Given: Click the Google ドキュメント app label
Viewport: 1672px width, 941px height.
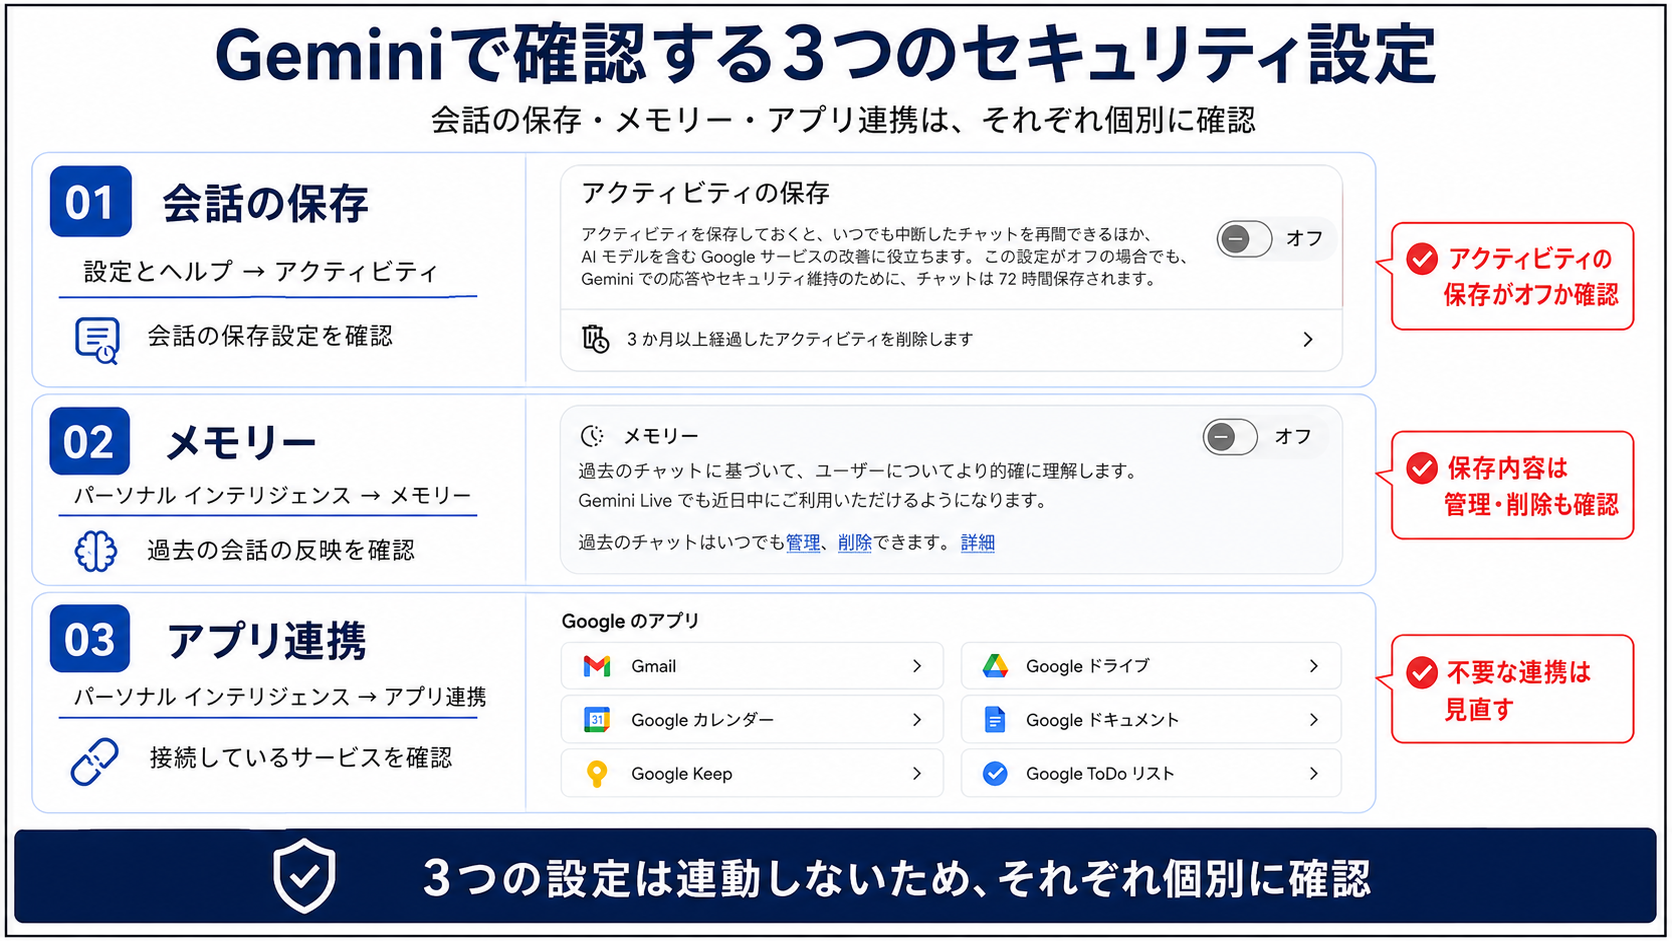Looking at the screenshot, I should 1103,720.
